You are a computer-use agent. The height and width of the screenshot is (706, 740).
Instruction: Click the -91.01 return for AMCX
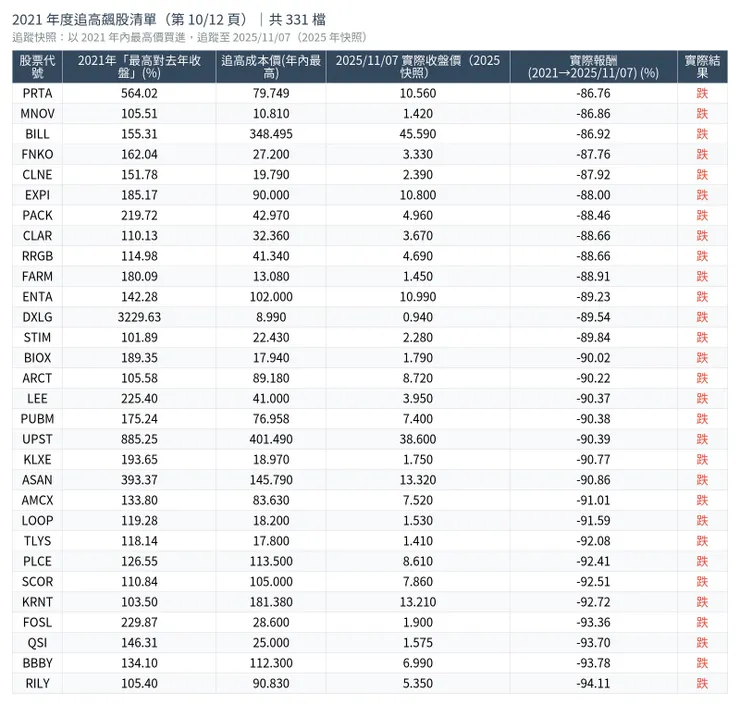593,500
